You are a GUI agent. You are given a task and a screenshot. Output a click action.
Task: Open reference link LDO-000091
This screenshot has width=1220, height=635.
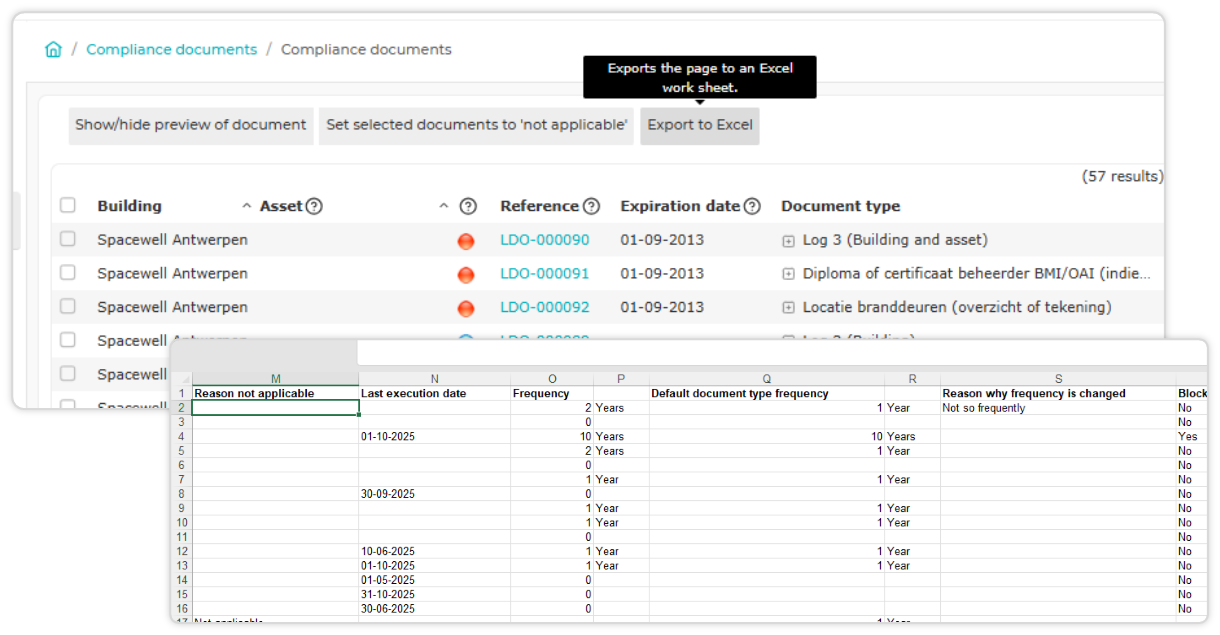pos(545,273)
